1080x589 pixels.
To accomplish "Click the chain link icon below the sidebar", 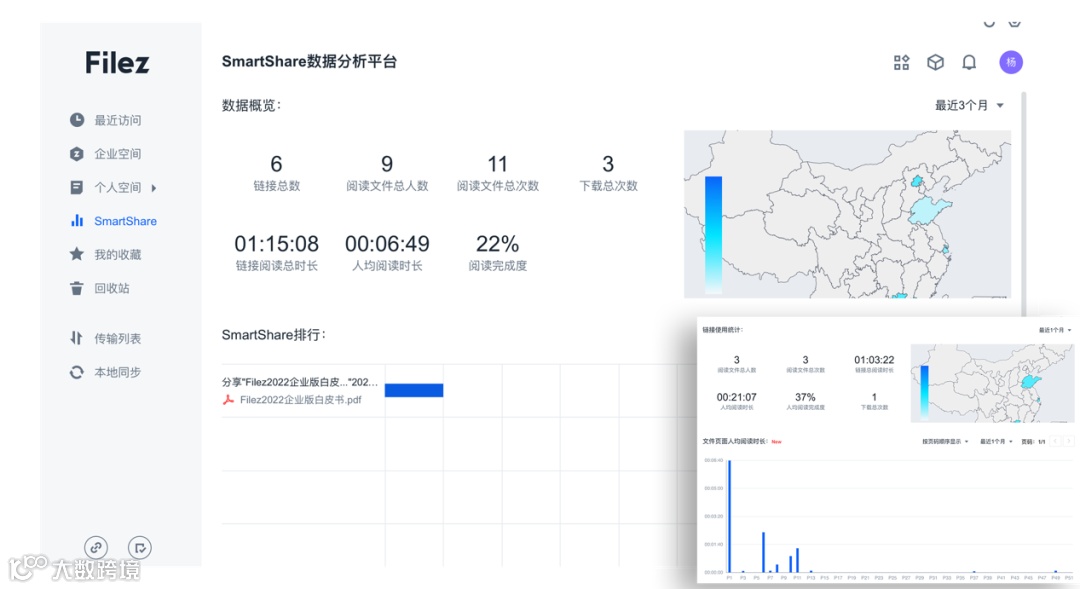I will coord(96,548).
